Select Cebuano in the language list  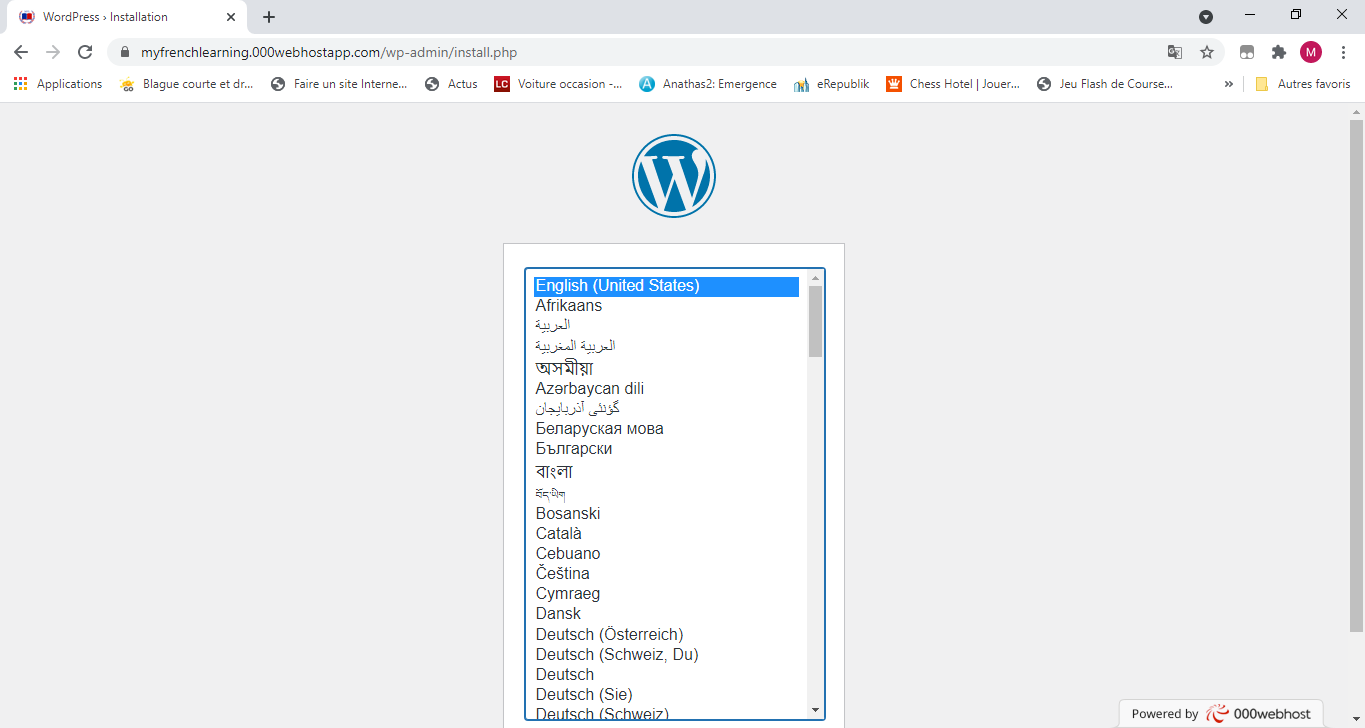(666, 554)
